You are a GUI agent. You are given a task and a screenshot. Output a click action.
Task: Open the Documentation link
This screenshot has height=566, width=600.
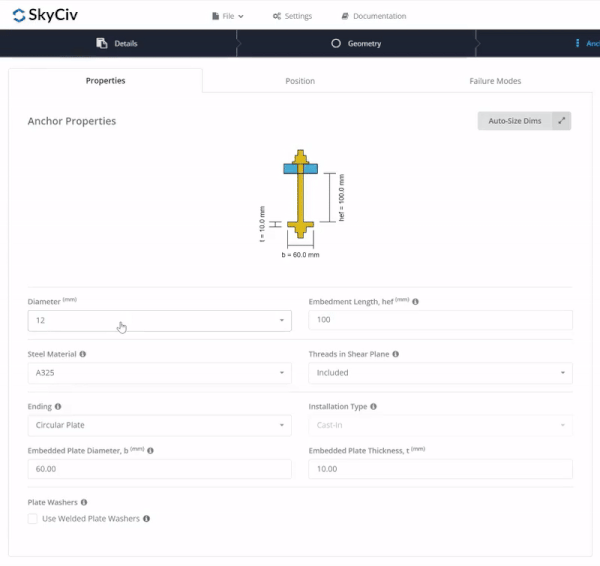(373, 16)
